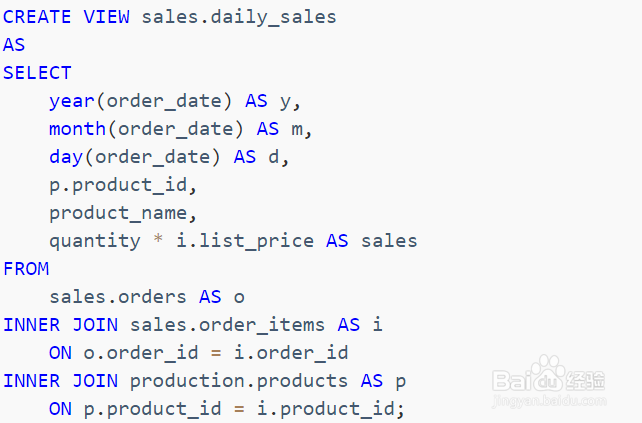Click the multiplication asterisk operator
Viewport: 642px width, 423px height.
tap(158, 239)
